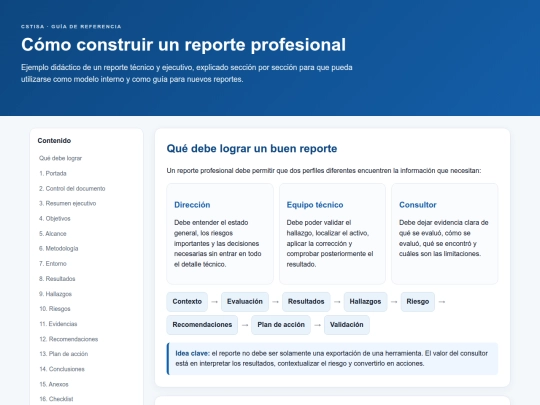This screenshot has width=540, height=405.
Task: Select '11. Evidencias' in the contents
Action: click(x=58, y=324)
